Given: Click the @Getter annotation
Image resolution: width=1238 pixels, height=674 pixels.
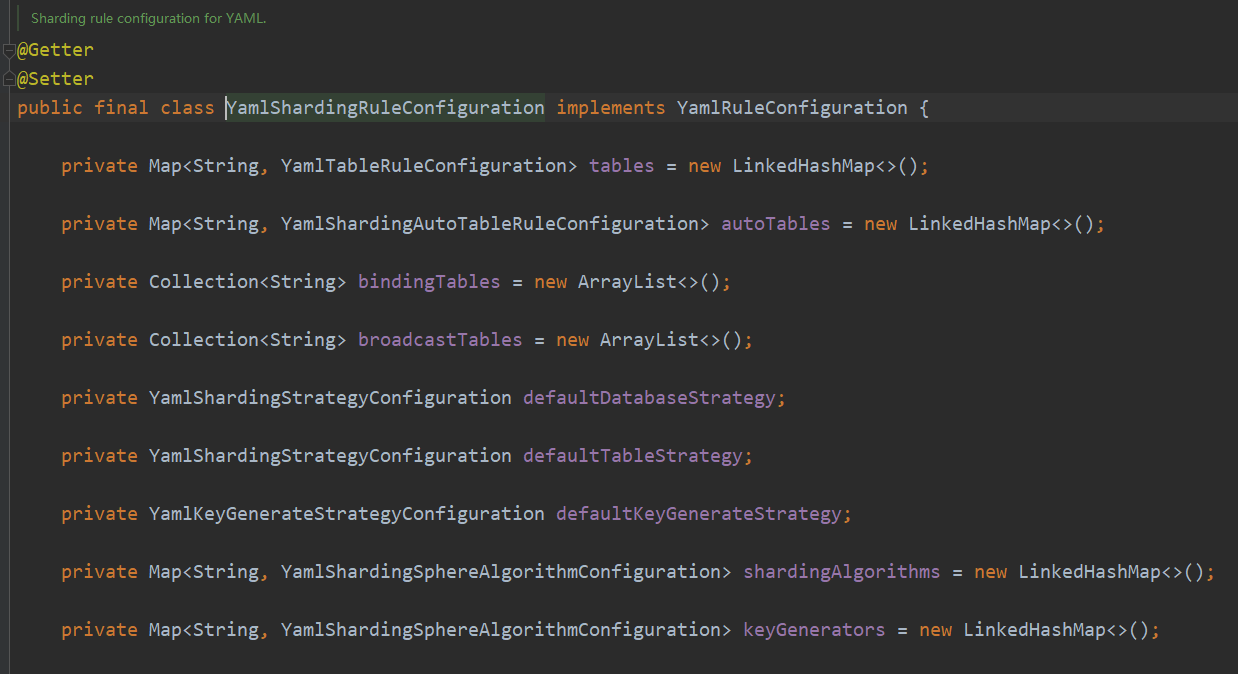Looking at the screenshot, I should click(55, 50).
